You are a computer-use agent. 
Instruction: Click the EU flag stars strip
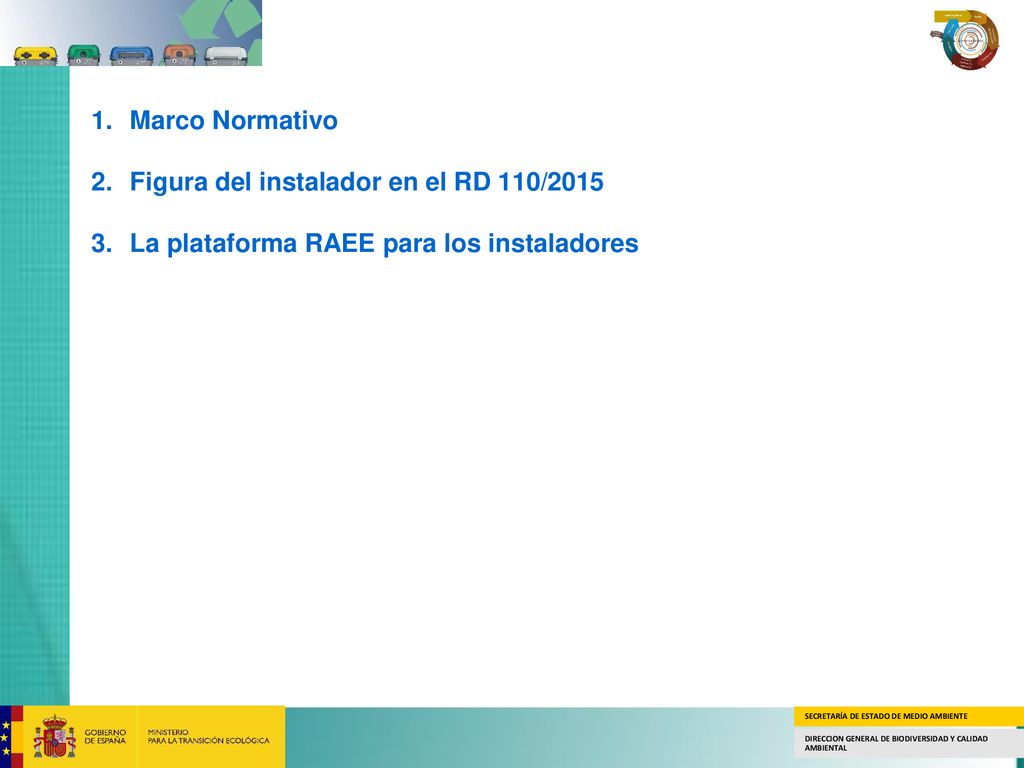(x=5, y=737)
